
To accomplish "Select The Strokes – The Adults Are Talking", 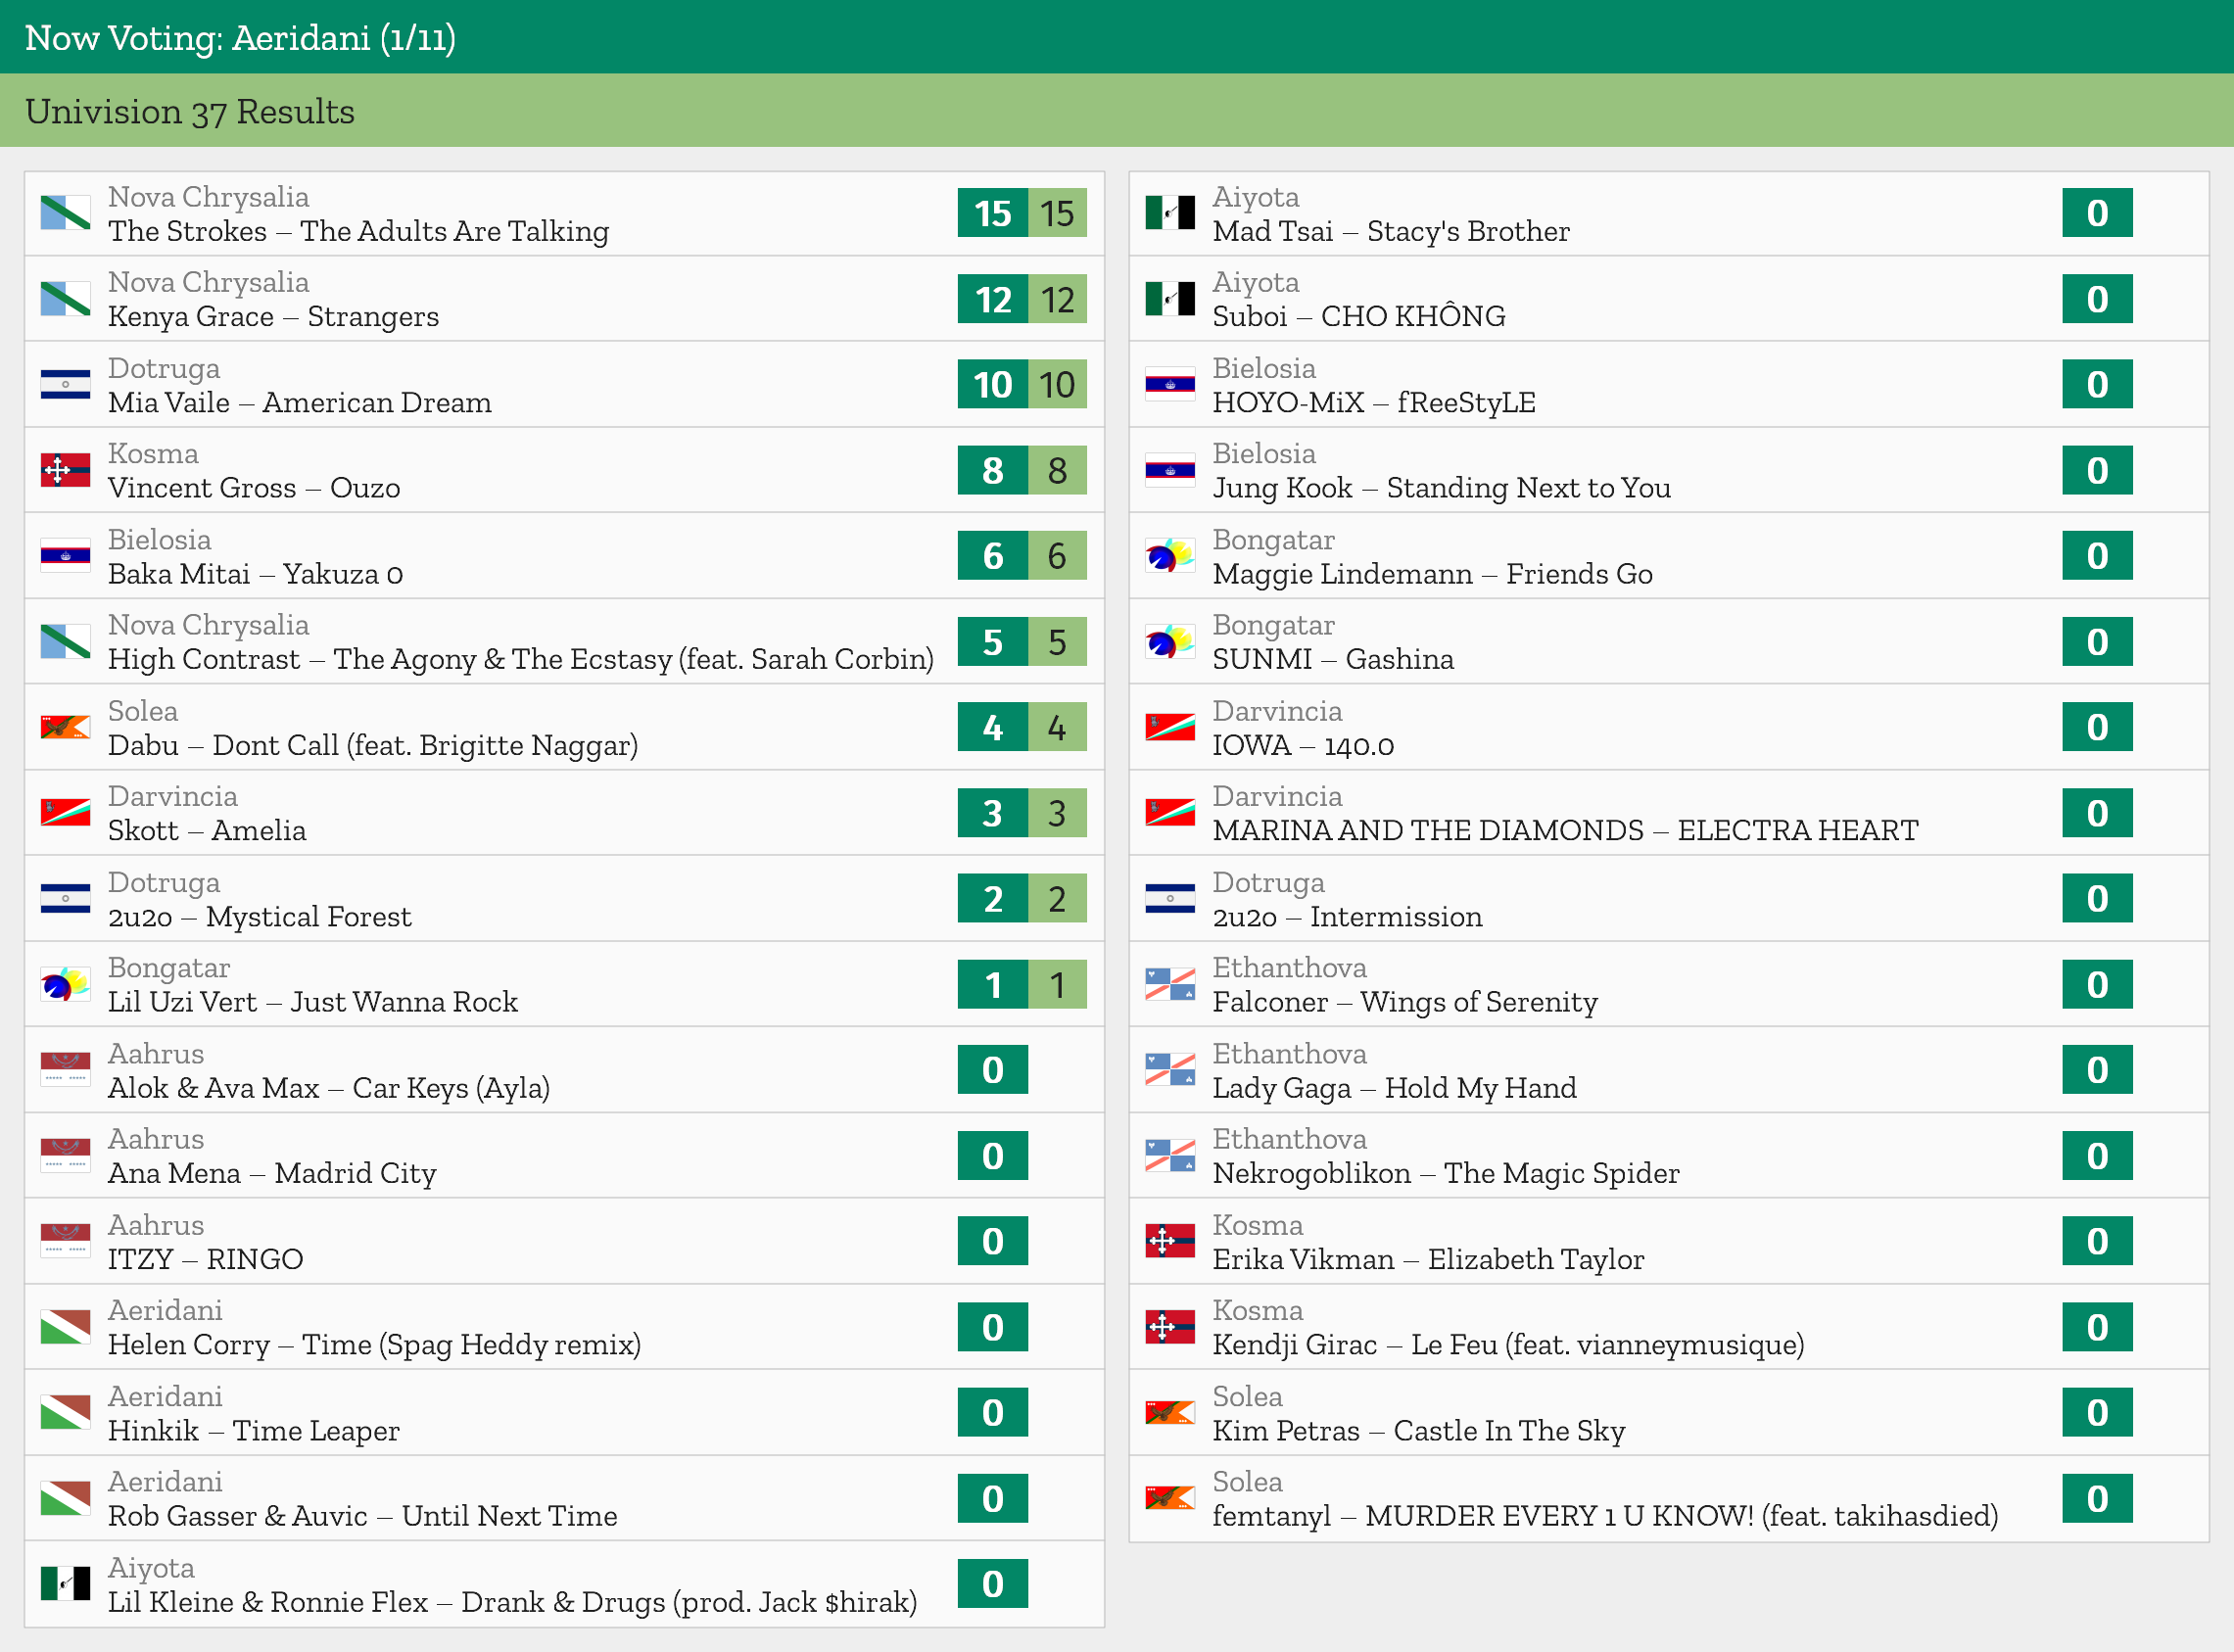I will pyautogui.click(x=358, y=231).
